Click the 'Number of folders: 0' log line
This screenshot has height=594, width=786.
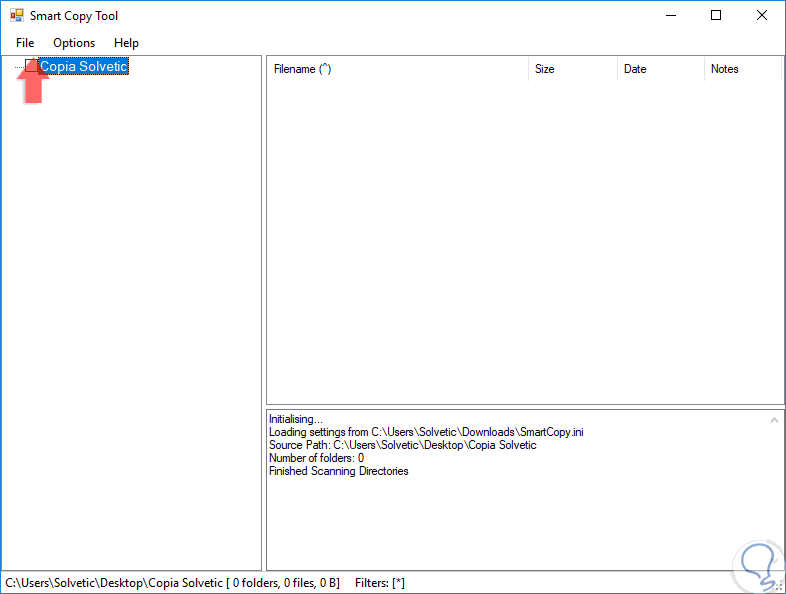pos(316,458)
